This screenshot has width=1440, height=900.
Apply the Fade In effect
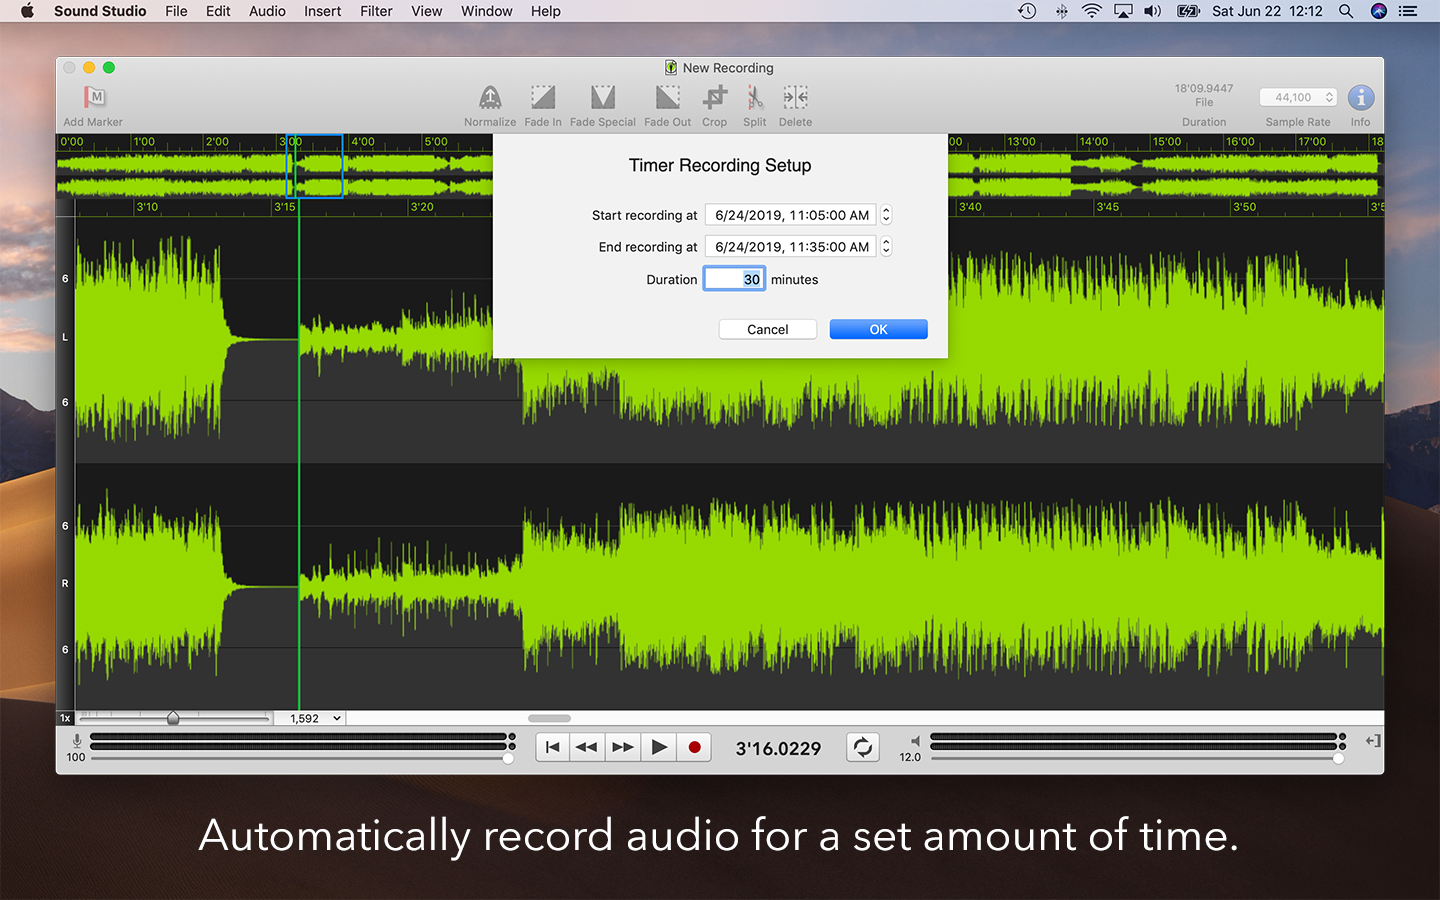coord(543,98)
